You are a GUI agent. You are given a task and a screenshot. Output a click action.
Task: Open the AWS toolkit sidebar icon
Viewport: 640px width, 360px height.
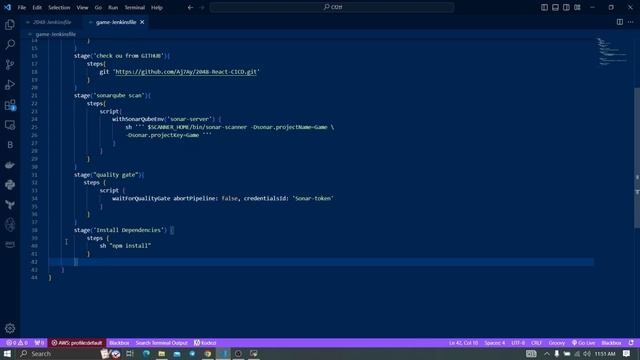coord(10,244)
